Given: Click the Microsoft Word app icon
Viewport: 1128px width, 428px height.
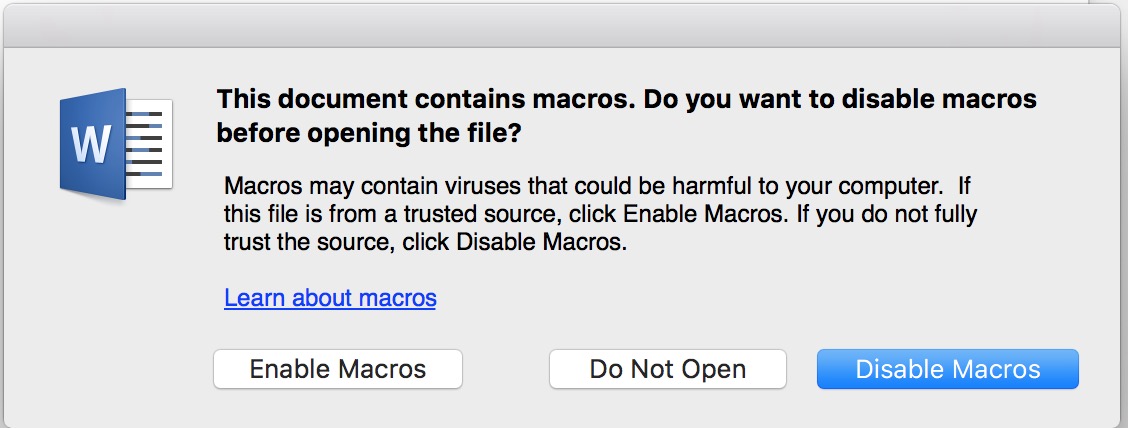Looking at the screenshot, I should (116, 145).
